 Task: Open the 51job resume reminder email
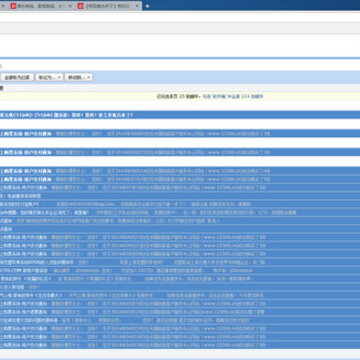click(180, 212)
